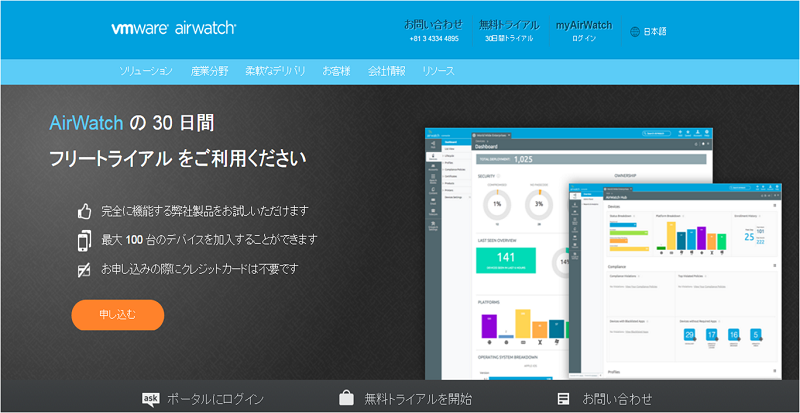The height and width of the screenshot is (413, 800).
Task: Click the briefcase free trial icon
Action: 346,398
